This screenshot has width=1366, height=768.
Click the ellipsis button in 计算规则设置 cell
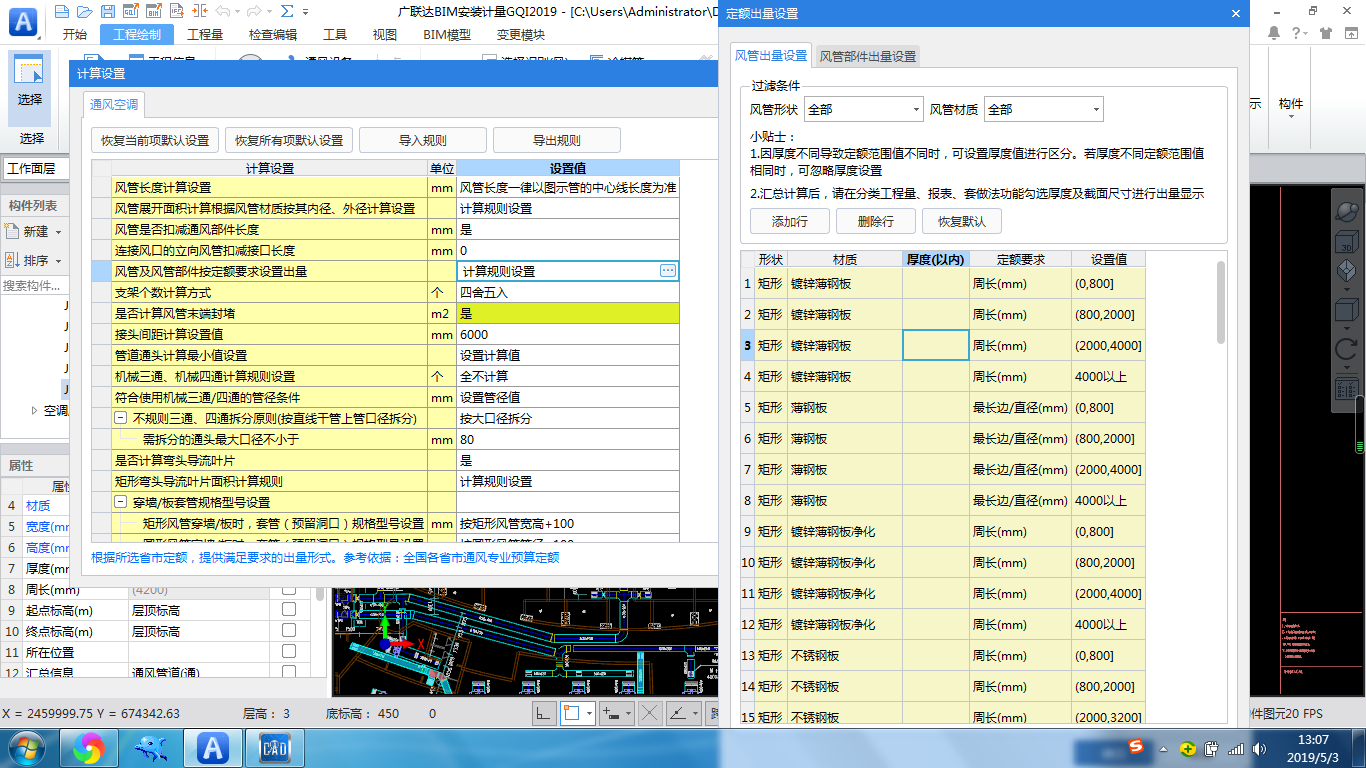pos(668,271)
